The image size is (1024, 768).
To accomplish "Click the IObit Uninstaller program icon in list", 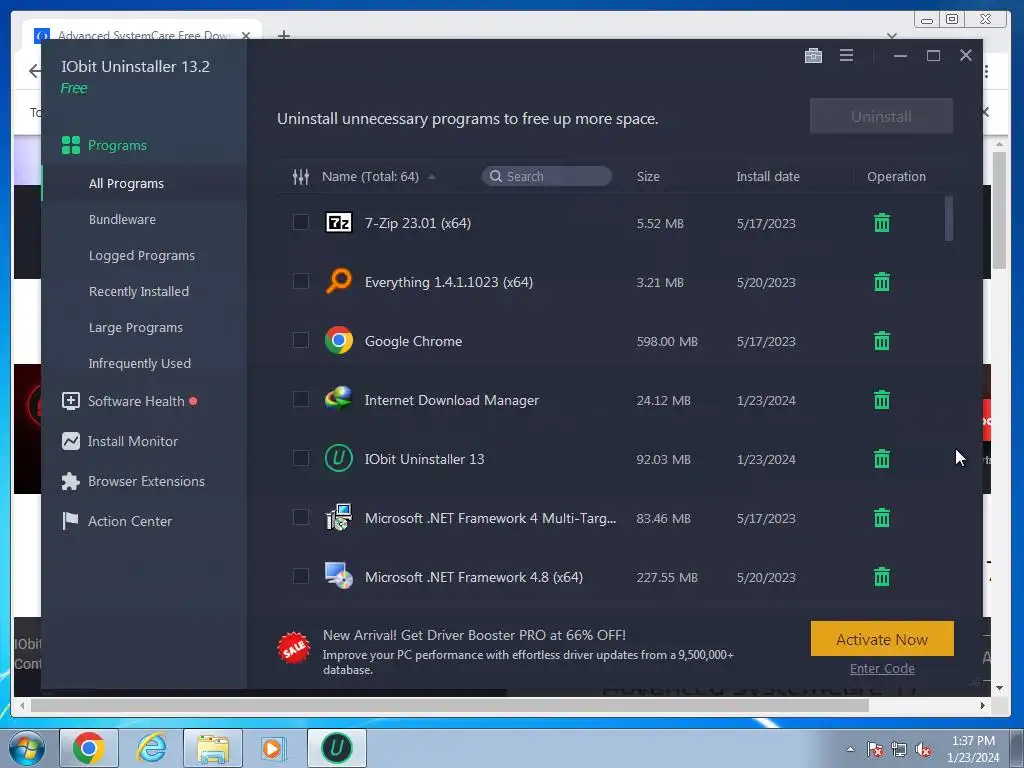I will [339, 458].
